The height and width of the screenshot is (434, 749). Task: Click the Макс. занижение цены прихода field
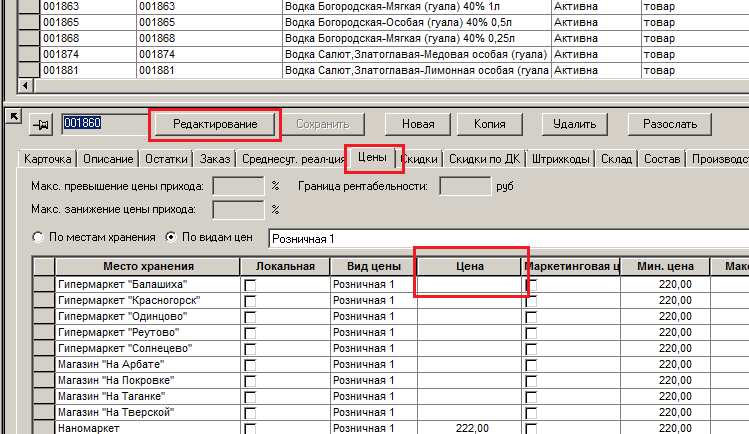(x=238, y=210)
